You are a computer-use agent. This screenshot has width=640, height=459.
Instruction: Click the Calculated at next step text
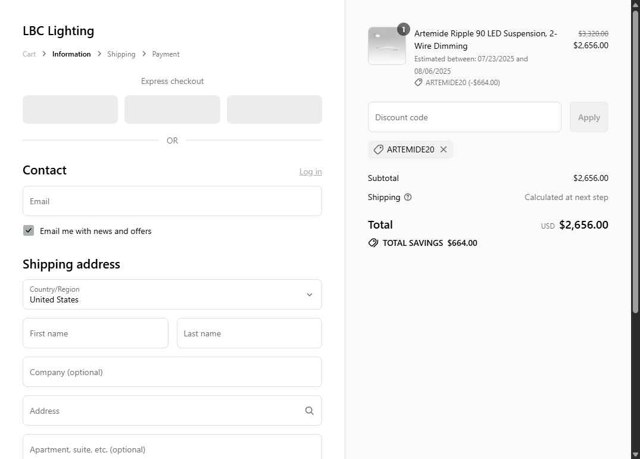[x=566, y=197]
